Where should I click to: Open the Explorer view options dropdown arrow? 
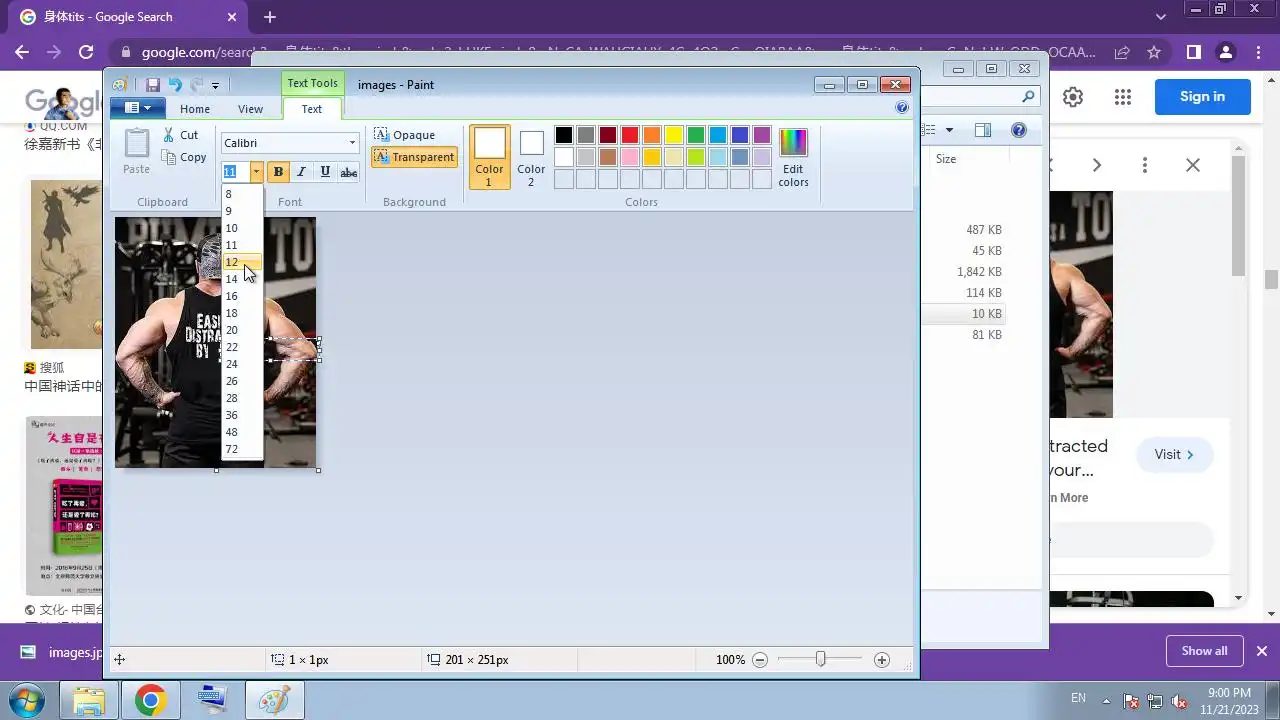coord(949,130)
